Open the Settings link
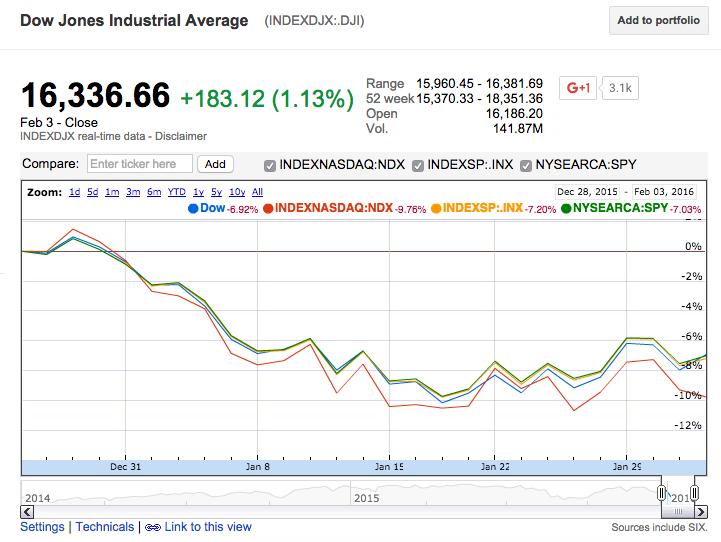Screen dimensions: 721x542 coord(42,527)
